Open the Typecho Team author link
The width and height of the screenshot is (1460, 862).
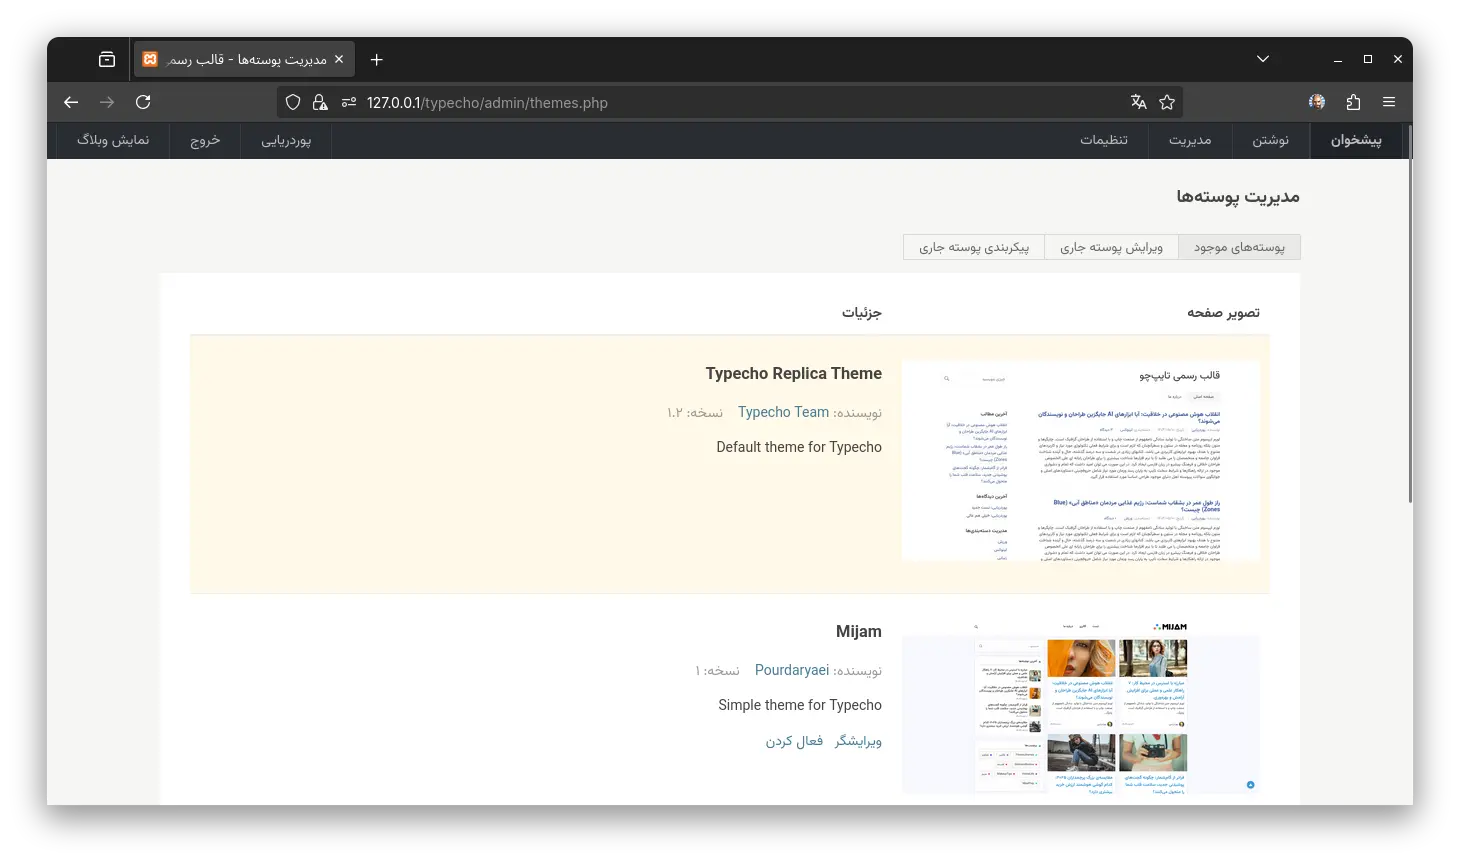pyautogui.click(x=783, y=412)
